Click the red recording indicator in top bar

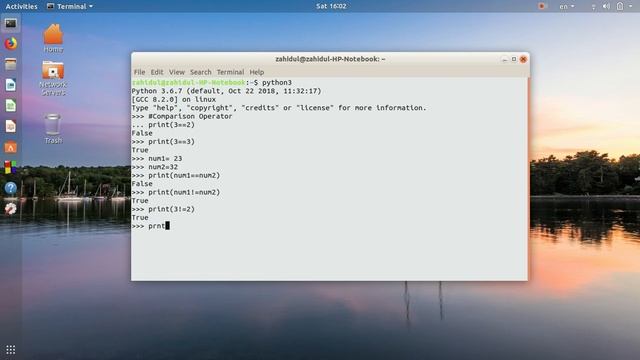pyautogui.click(x=542, y=6)
